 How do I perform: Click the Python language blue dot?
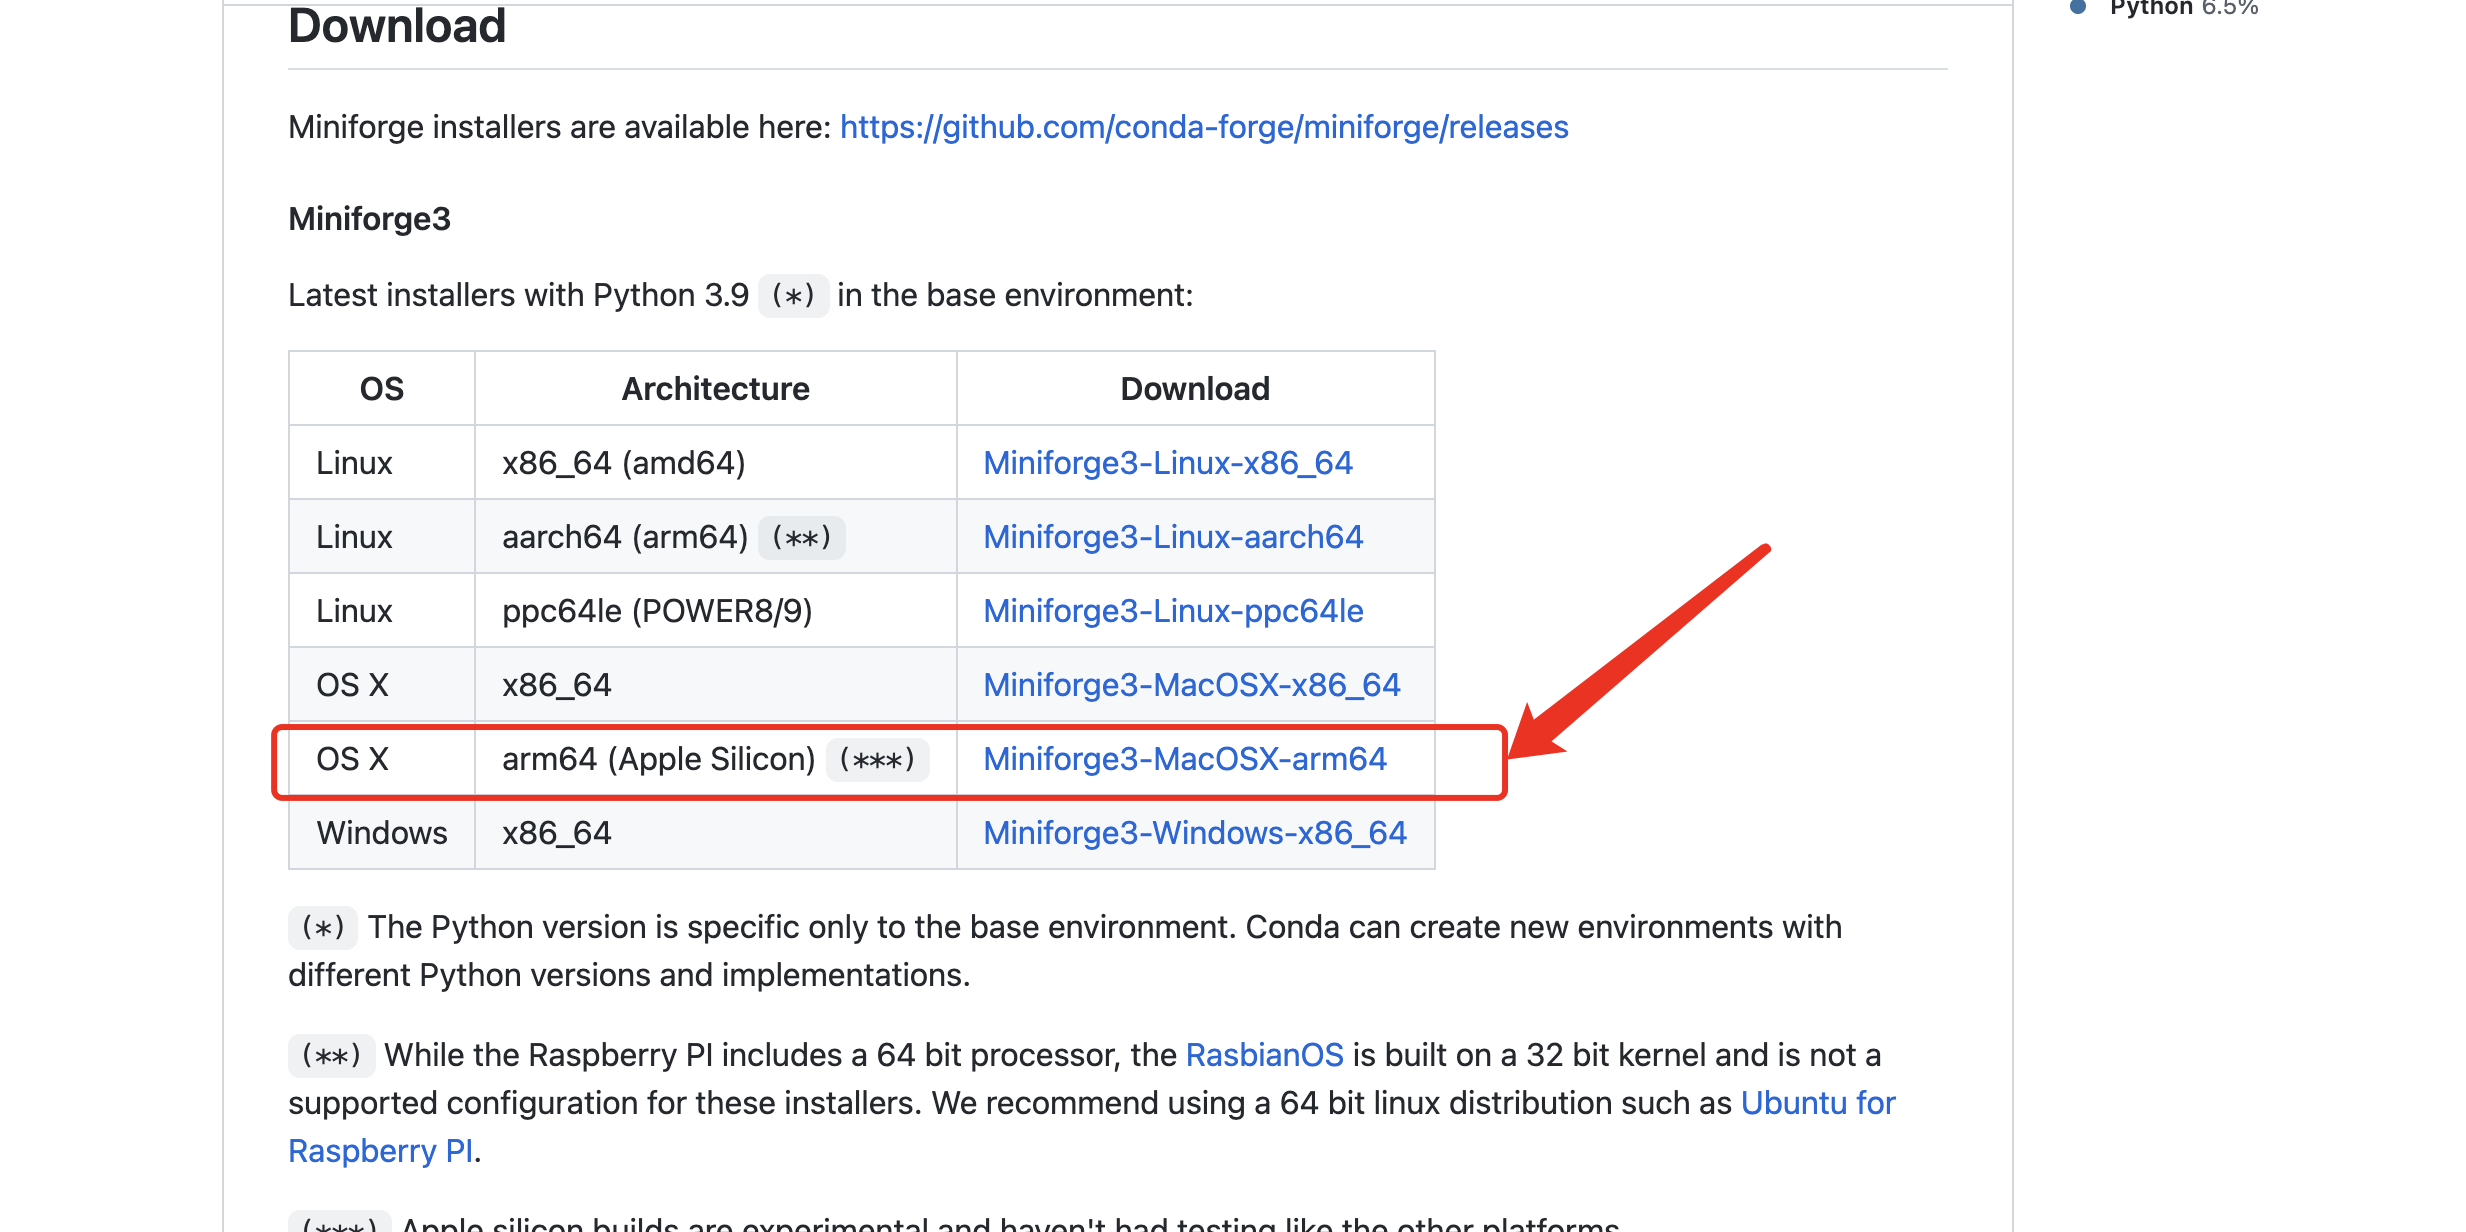(x=2078, y=7)
